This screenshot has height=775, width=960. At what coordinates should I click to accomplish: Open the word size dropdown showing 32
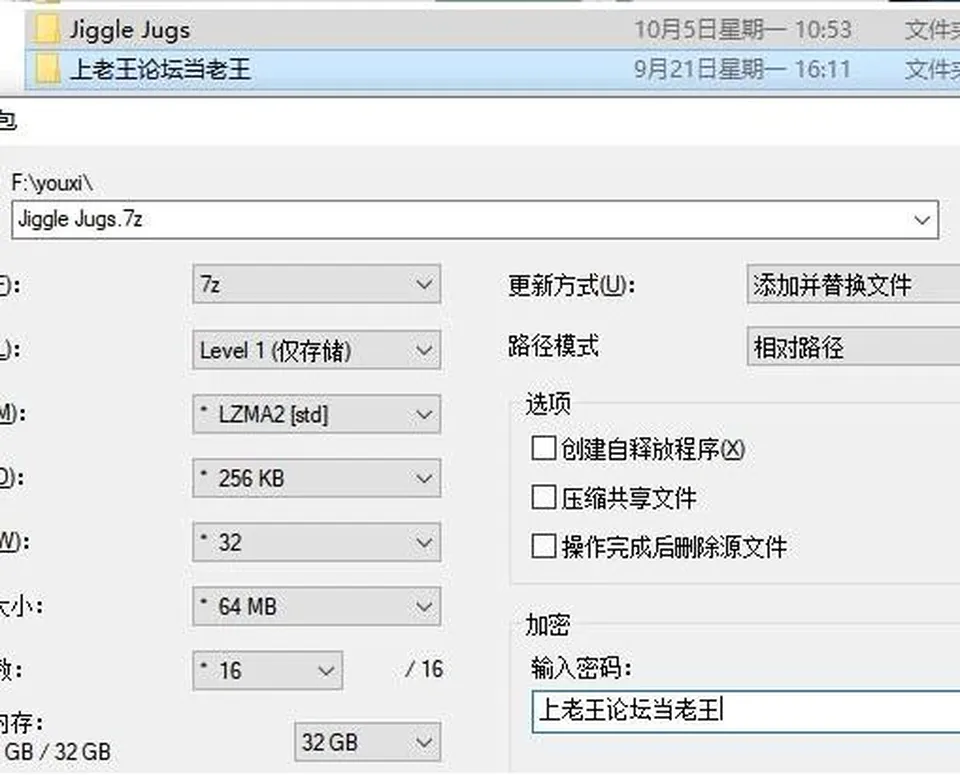317,542
